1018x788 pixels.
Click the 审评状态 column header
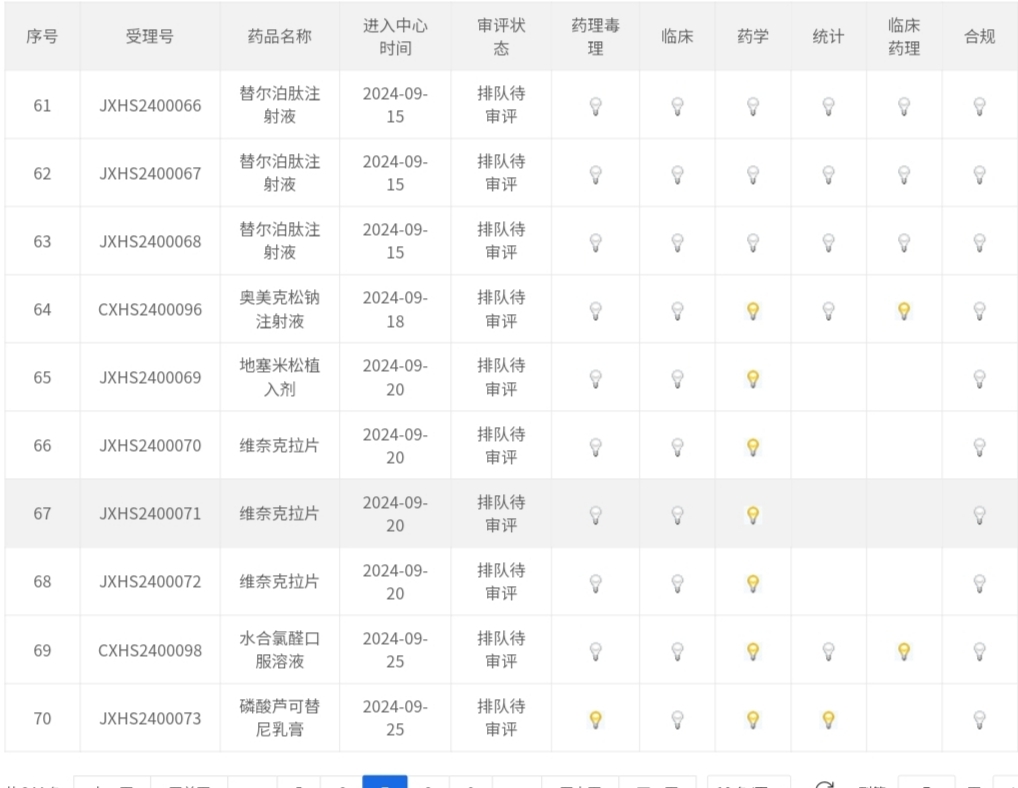[501, 36]
